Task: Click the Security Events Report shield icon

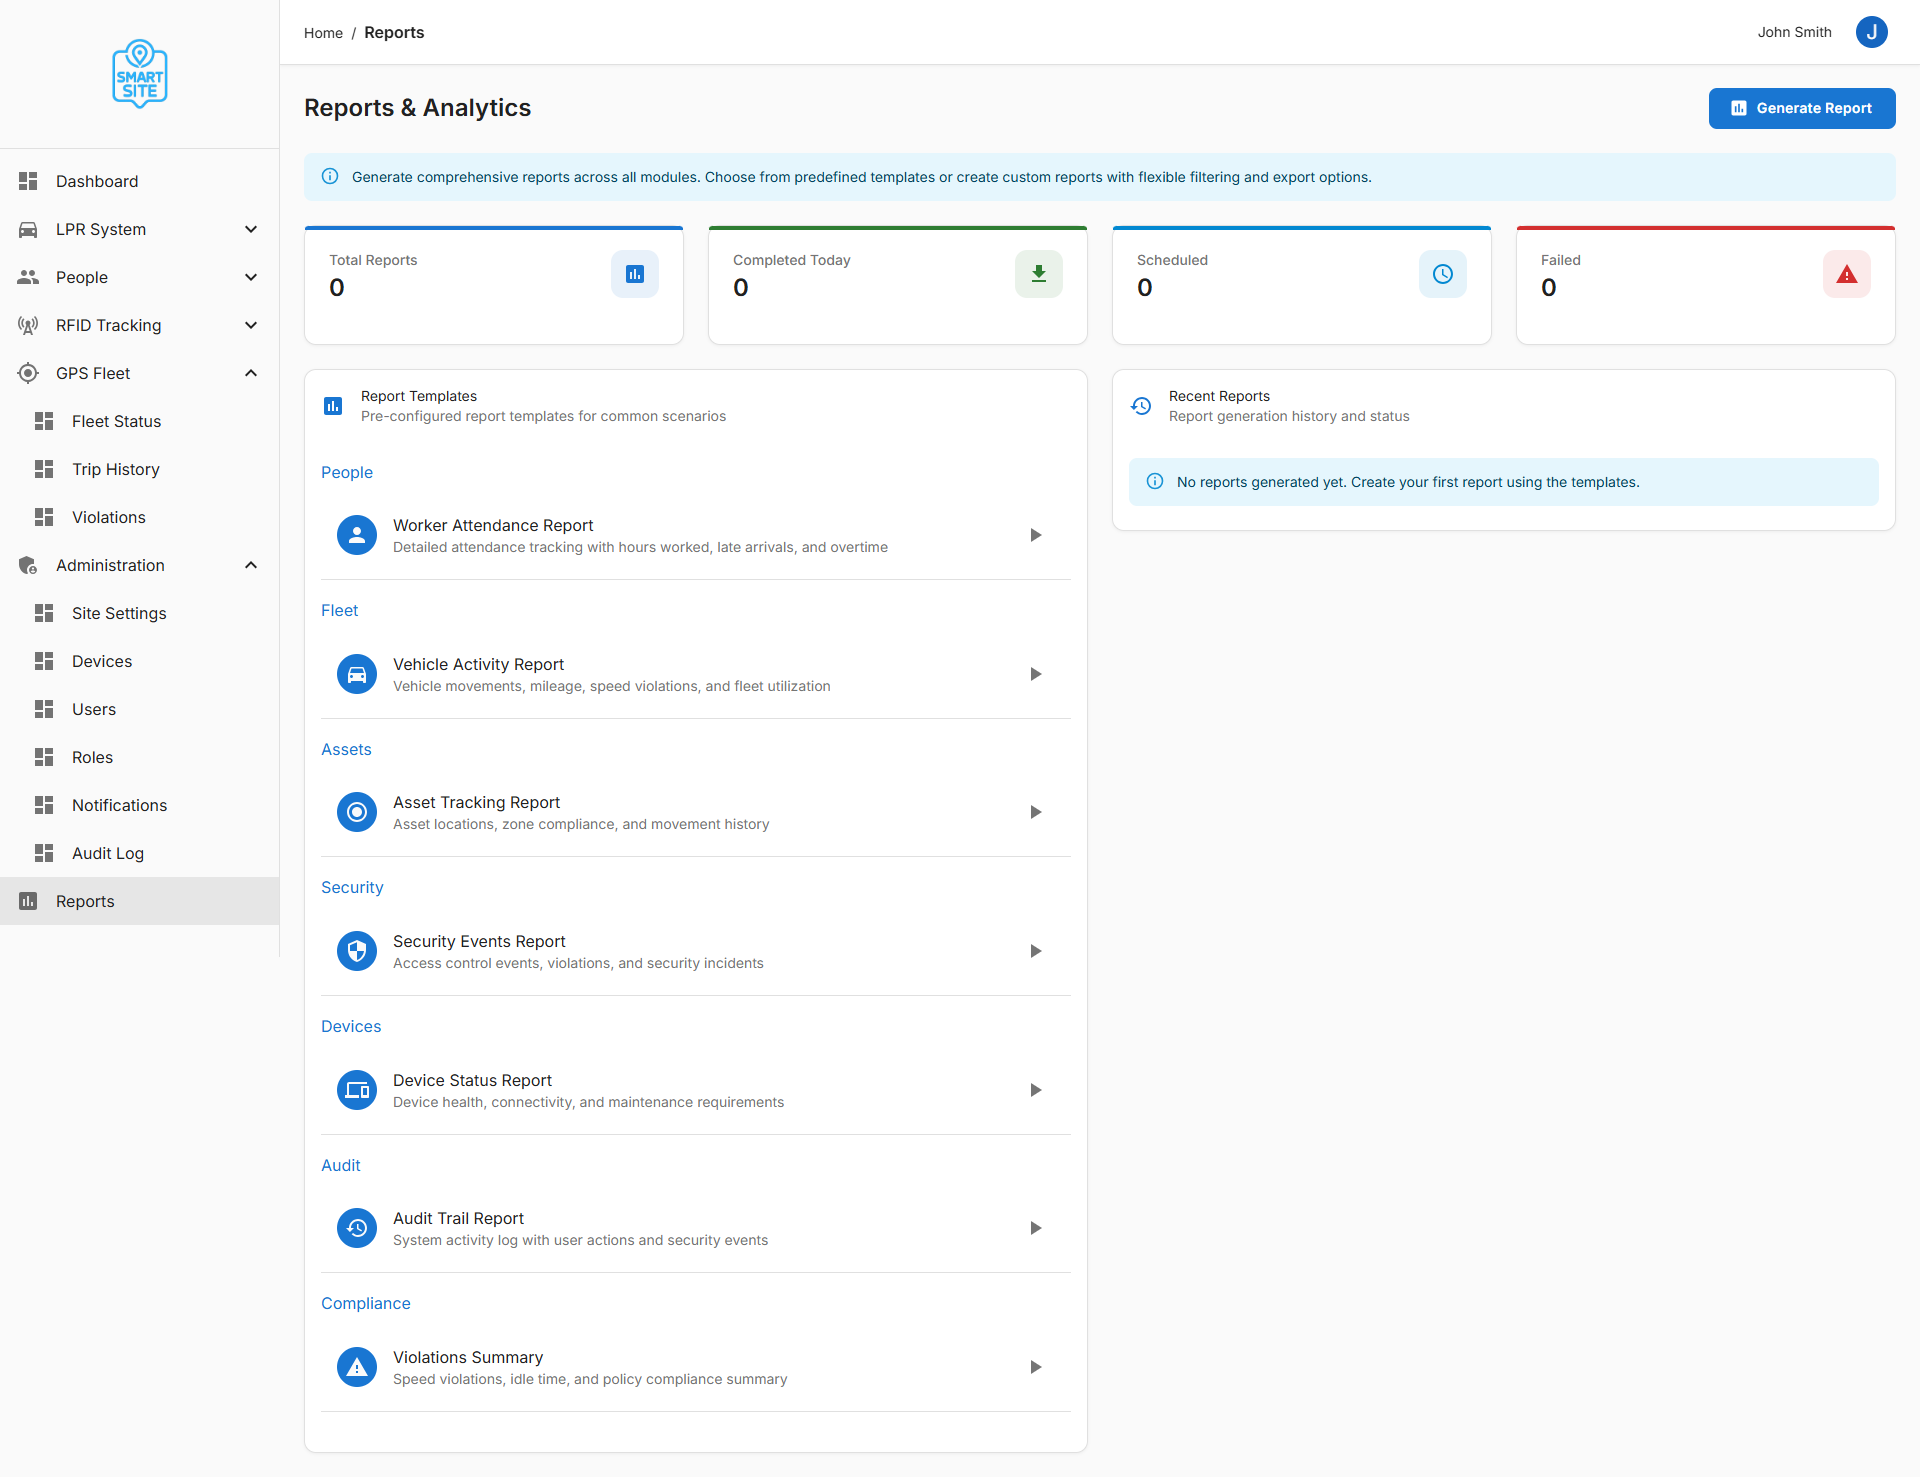Action: click(356, 950)
